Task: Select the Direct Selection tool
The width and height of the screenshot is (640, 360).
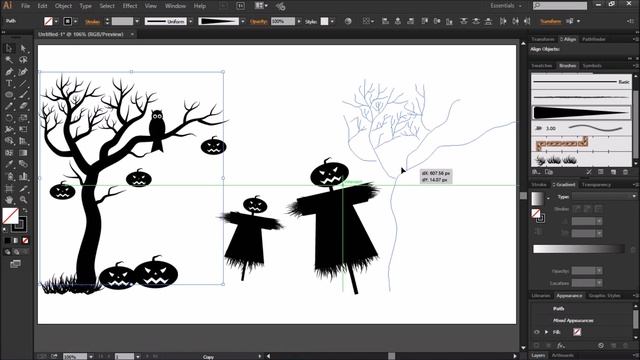Action: pos(23,49)
